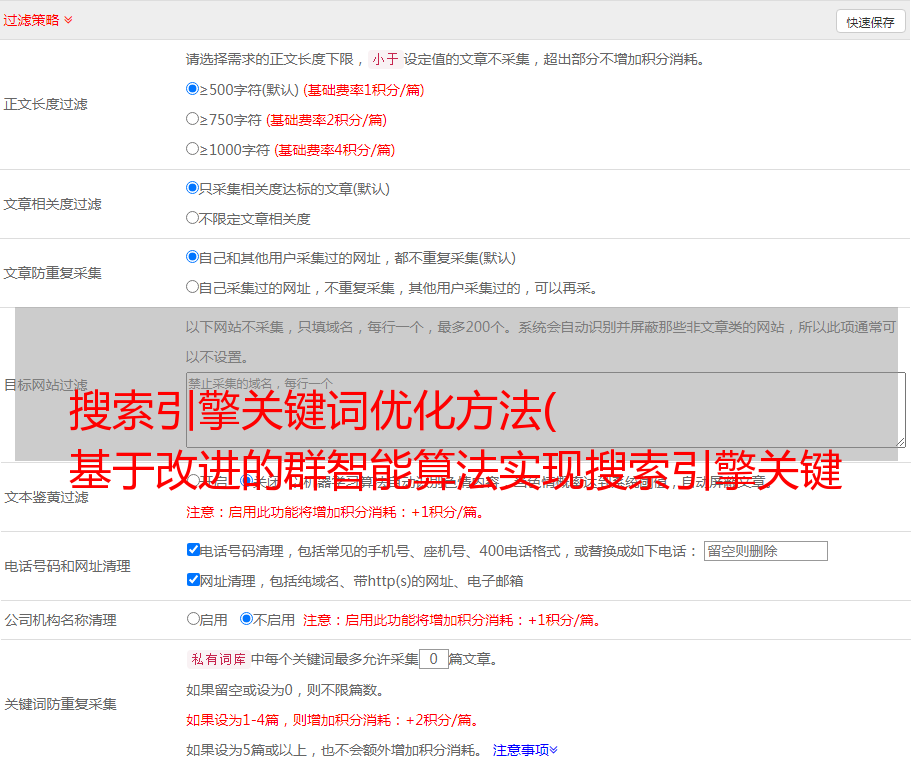Image resolution: width=912 pixels, height=768 pixels.
Task: Click the keyword article count input box
Action: (x=433, y=659)
